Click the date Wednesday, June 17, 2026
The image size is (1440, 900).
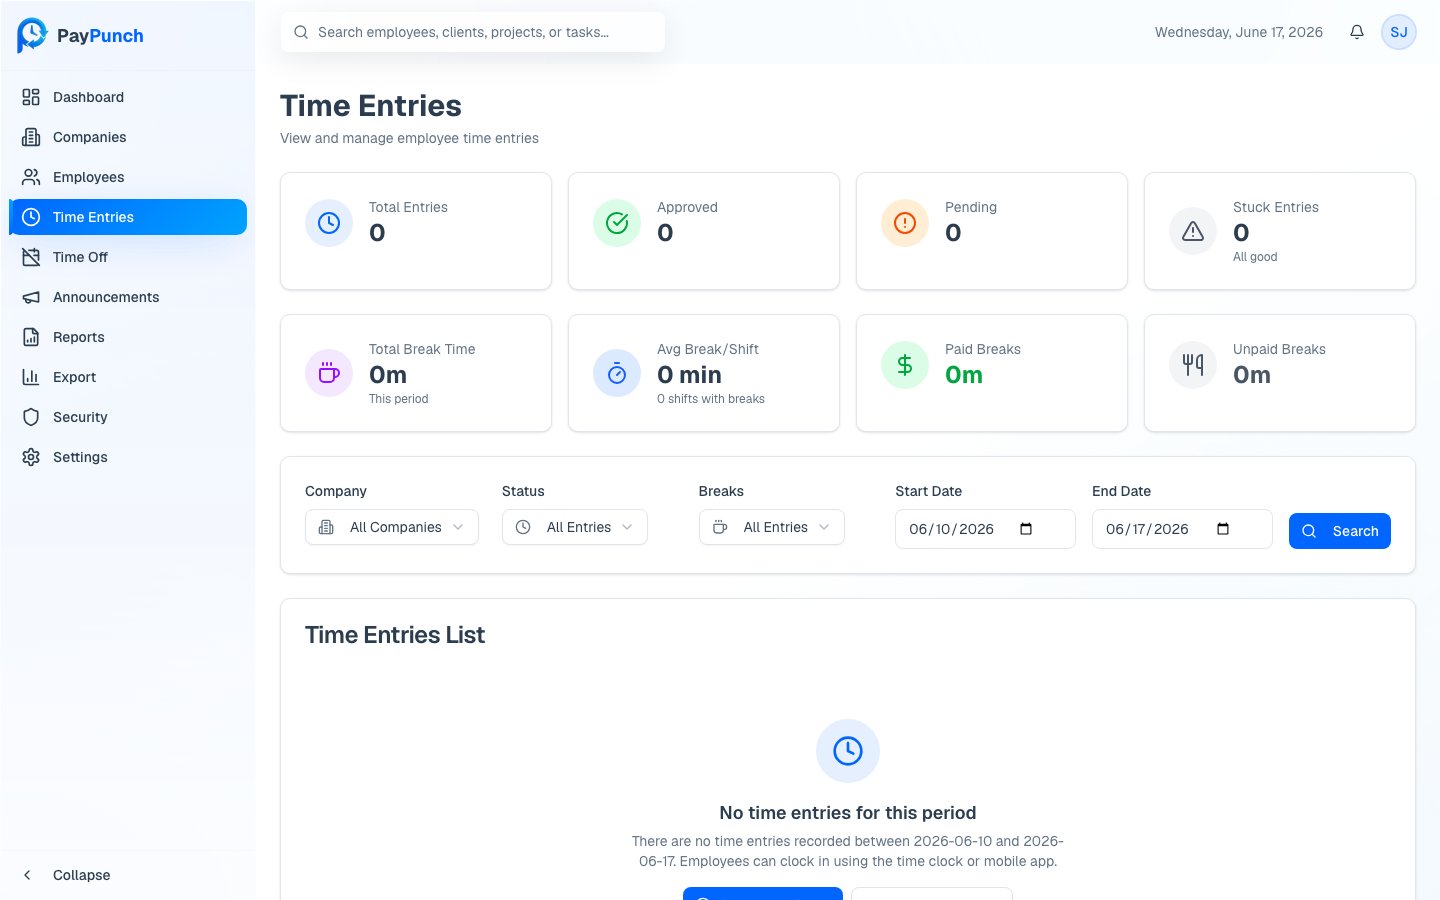coord(1239,32)
